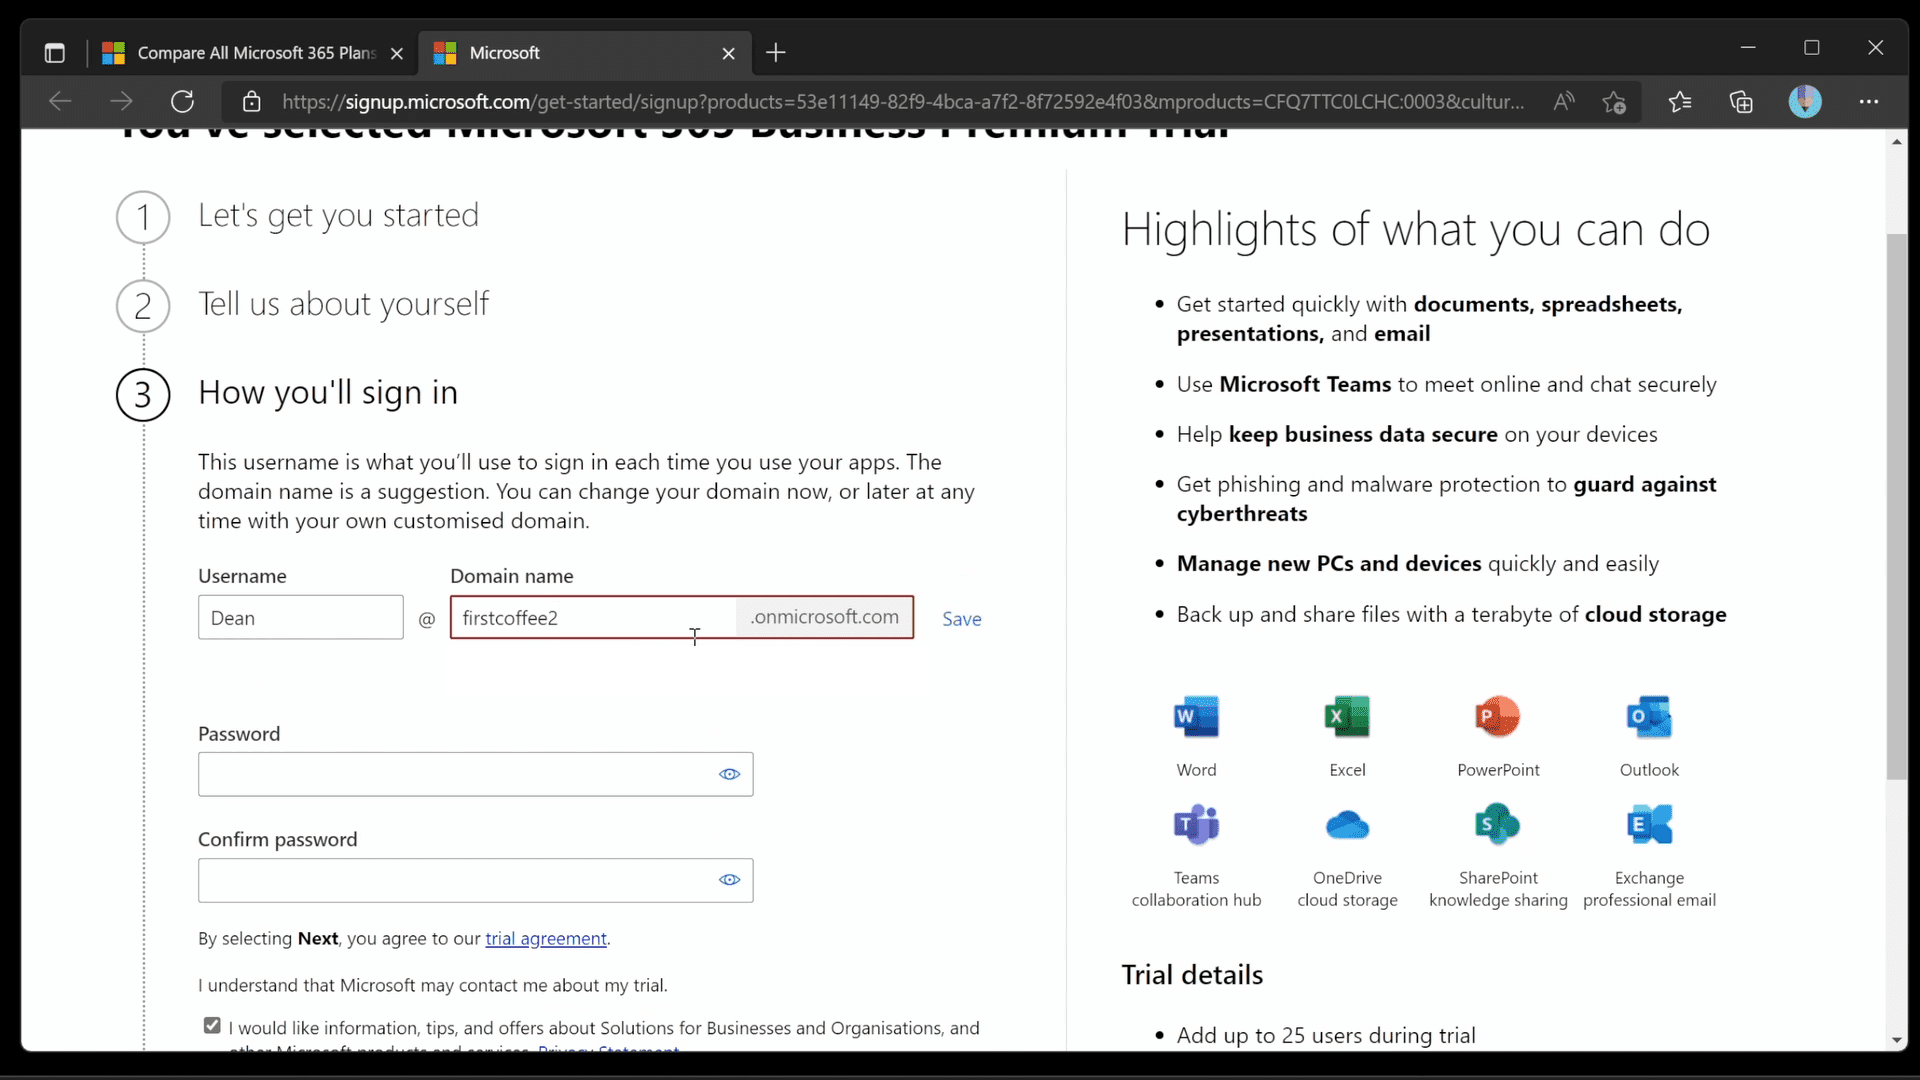1920x1080 pixels.
Task: Click the PowerPoint icon
Action: (x=1498, y=717)
